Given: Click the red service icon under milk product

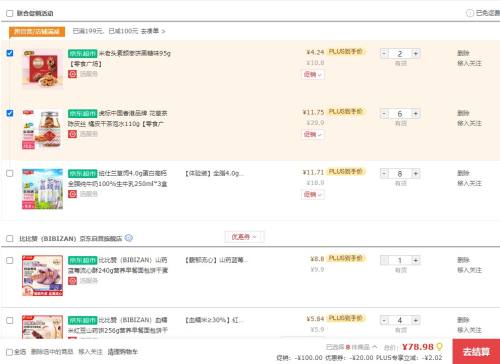Looking at the screenshot, I should click(x=72, y=194).
